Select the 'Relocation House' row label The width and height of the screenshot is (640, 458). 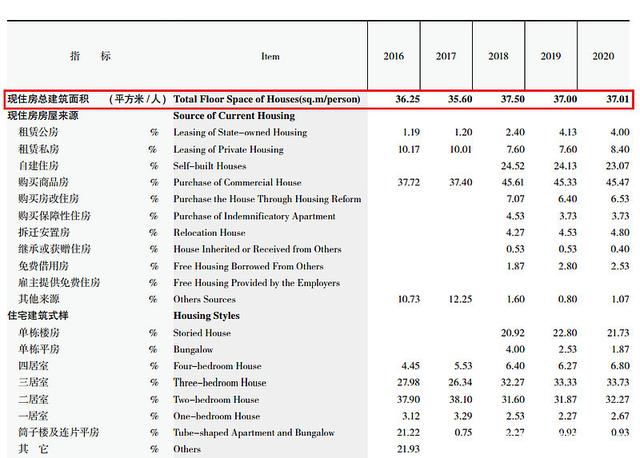tap(209, 233)
